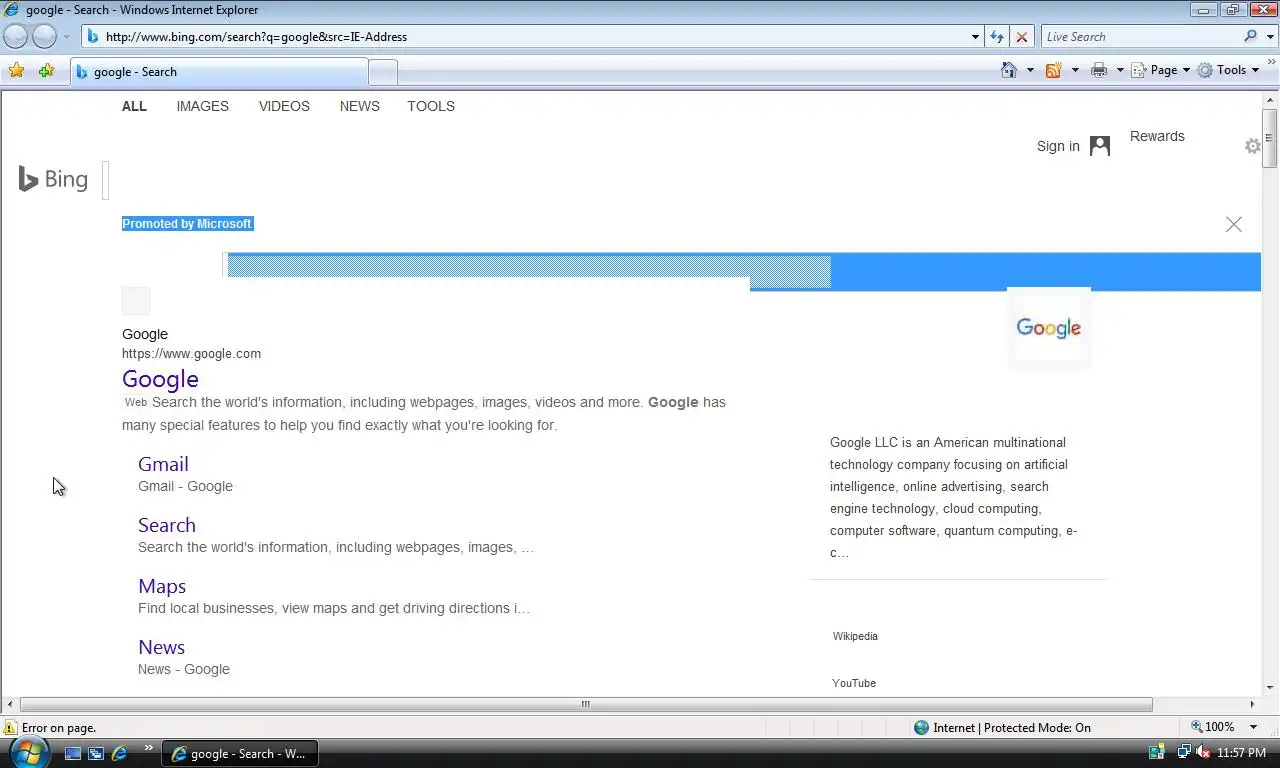Click the RSS Feeds icon

pyautogui.click(x=1053, y=70)
